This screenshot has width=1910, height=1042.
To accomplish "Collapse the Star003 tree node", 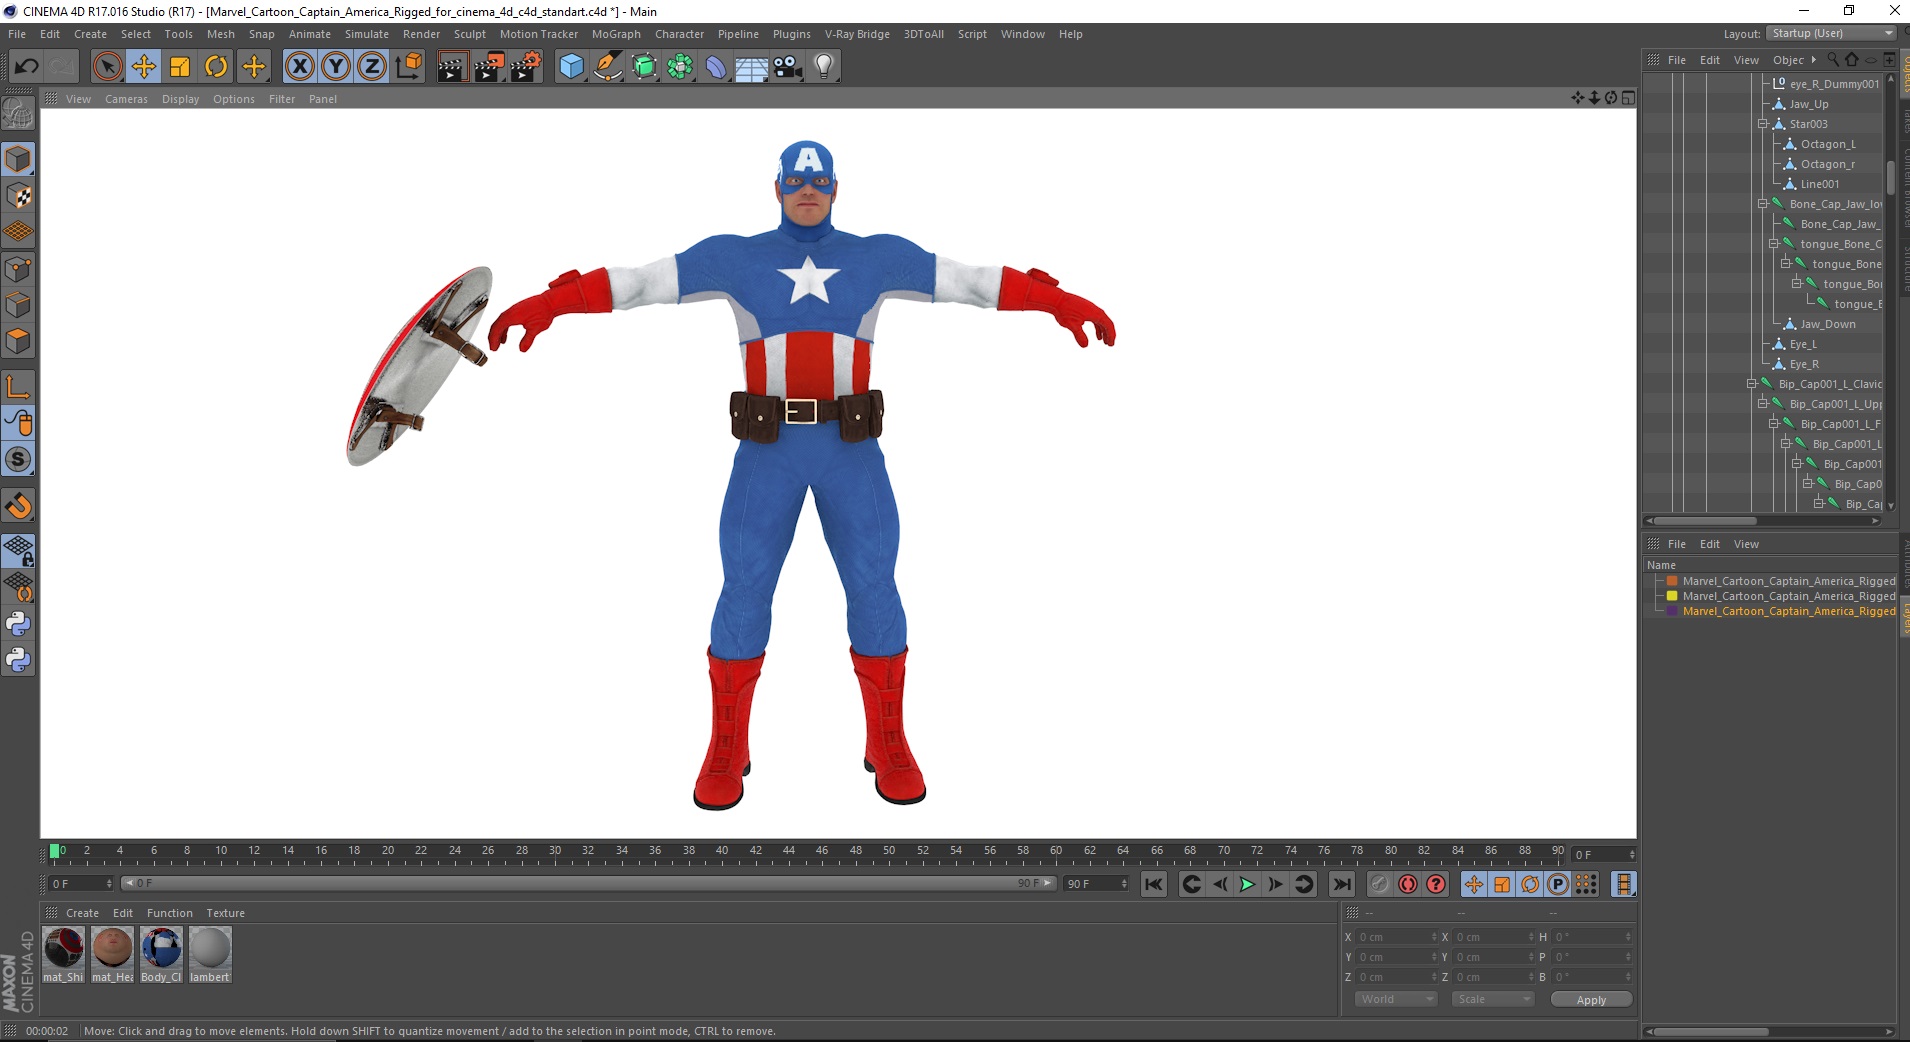I will coord(1763,124).
